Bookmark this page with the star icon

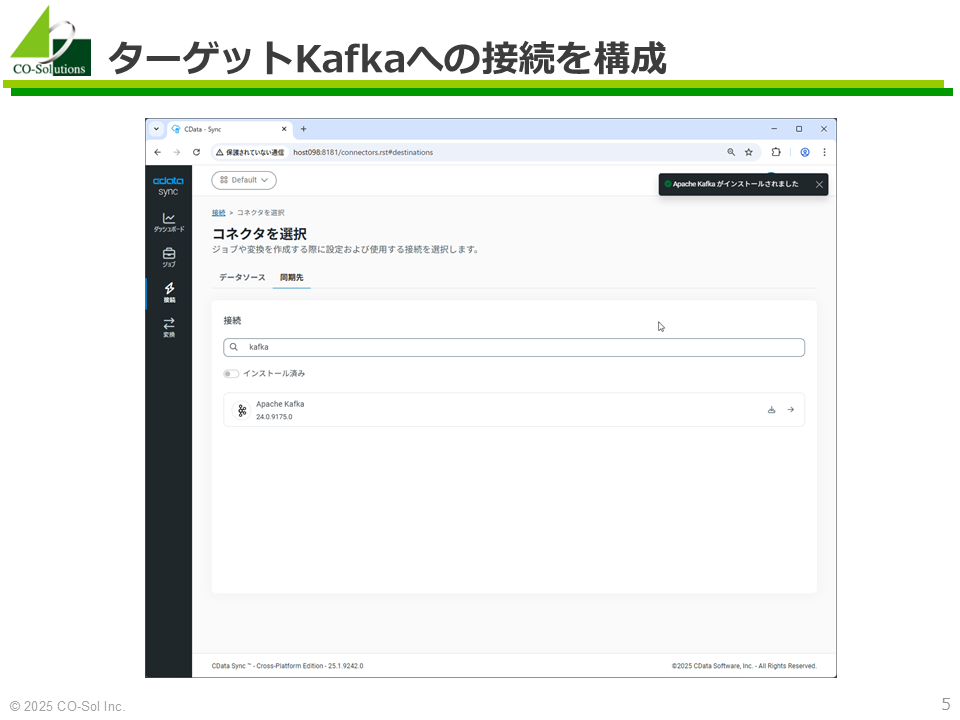pyautogui.click(x=749, y=152)
